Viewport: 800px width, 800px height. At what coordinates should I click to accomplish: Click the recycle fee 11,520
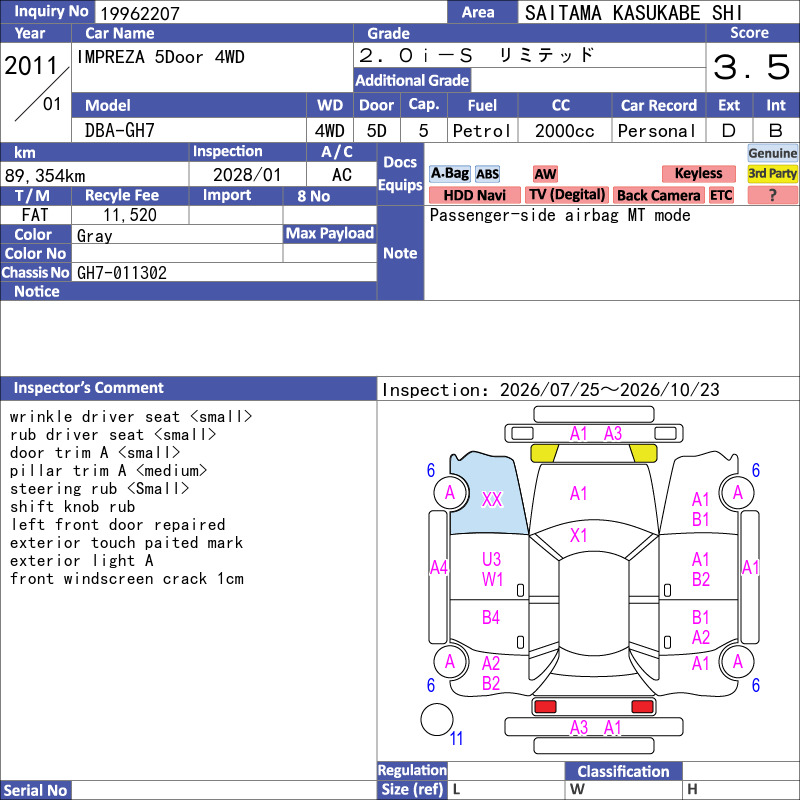pos(130,215)
